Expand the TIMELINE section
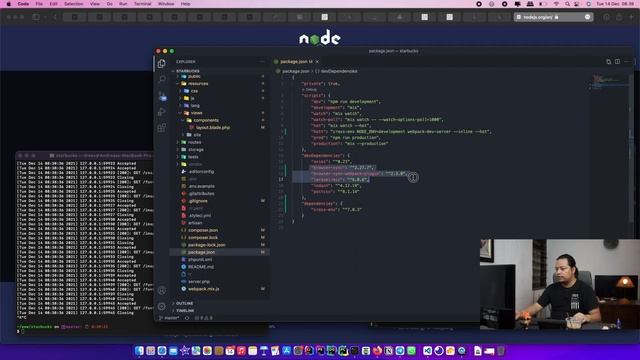 [185, 311]
